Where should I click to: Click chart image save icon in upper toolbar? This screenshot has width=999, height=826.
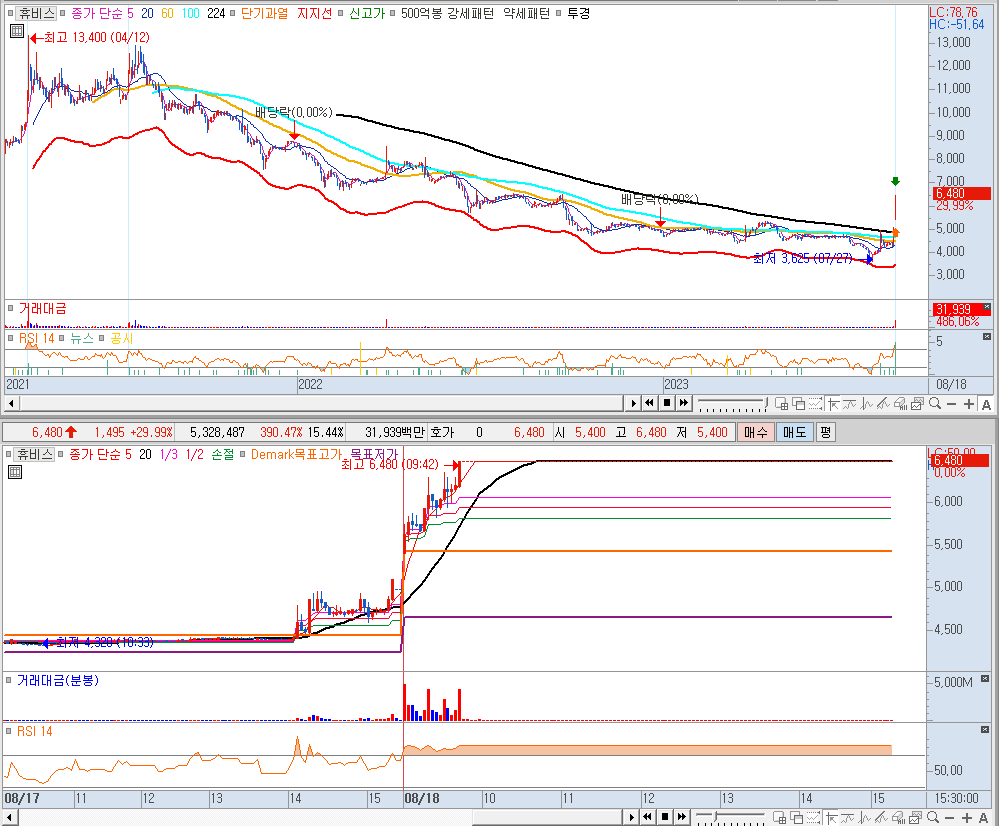coord(917,403)
